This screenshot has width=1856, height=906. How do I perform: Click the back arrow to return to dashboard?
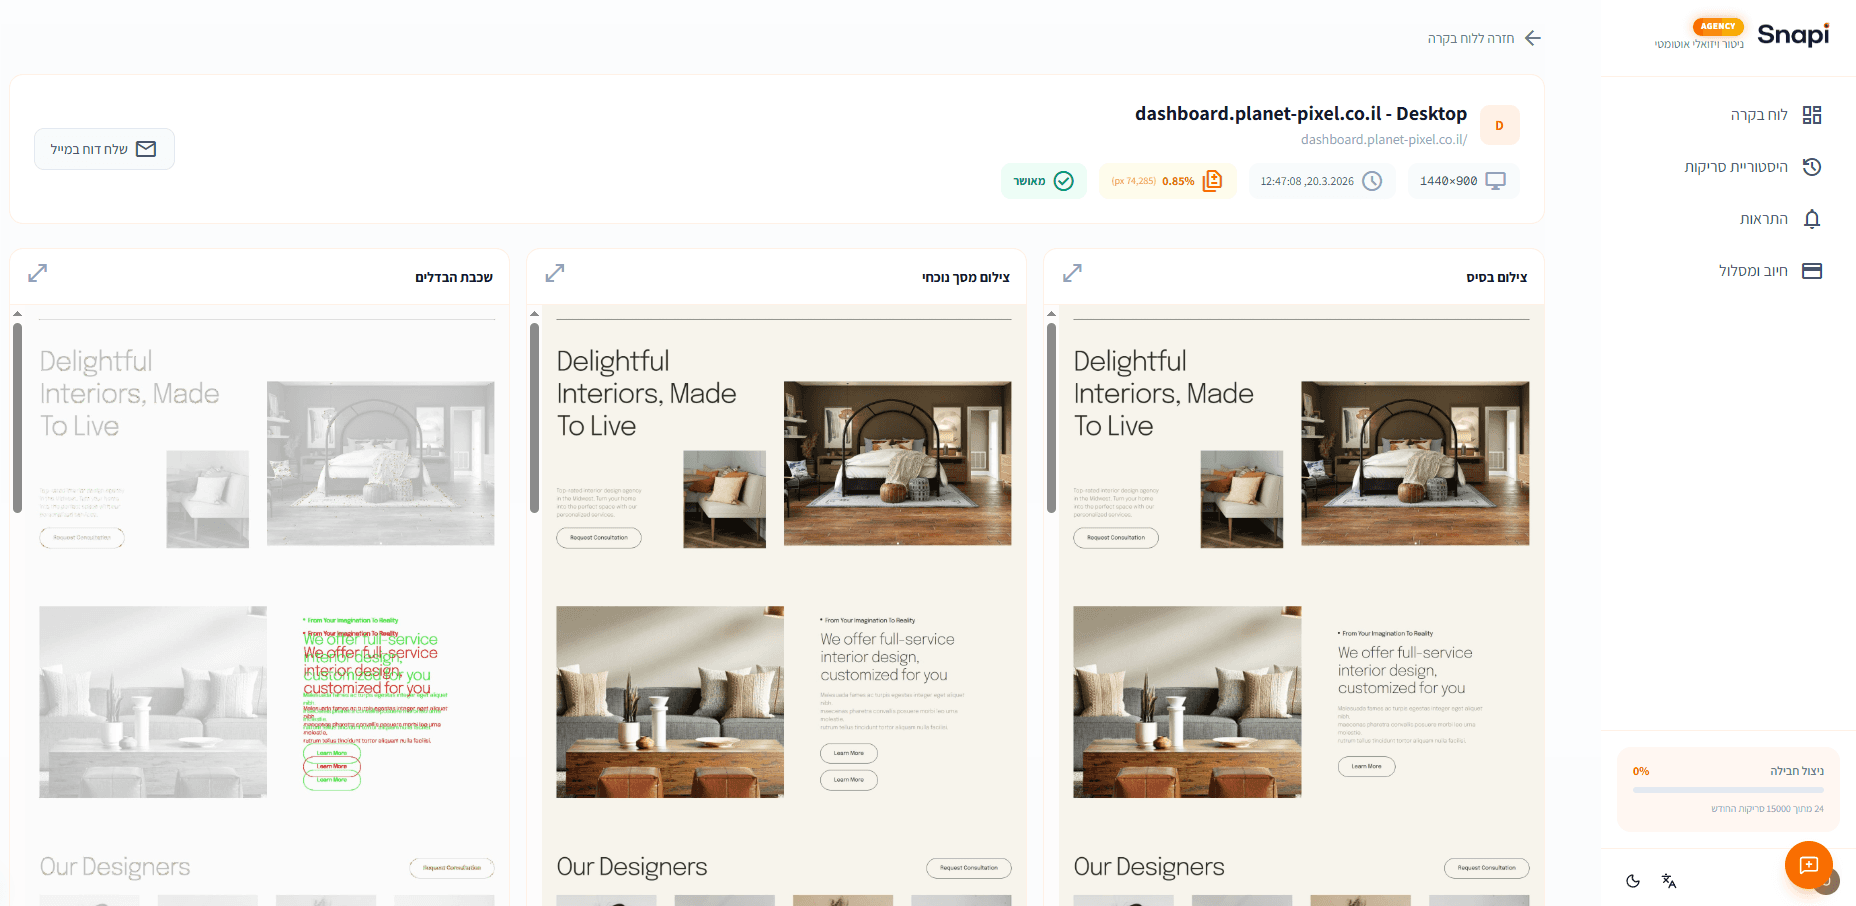coord(1532,38)
